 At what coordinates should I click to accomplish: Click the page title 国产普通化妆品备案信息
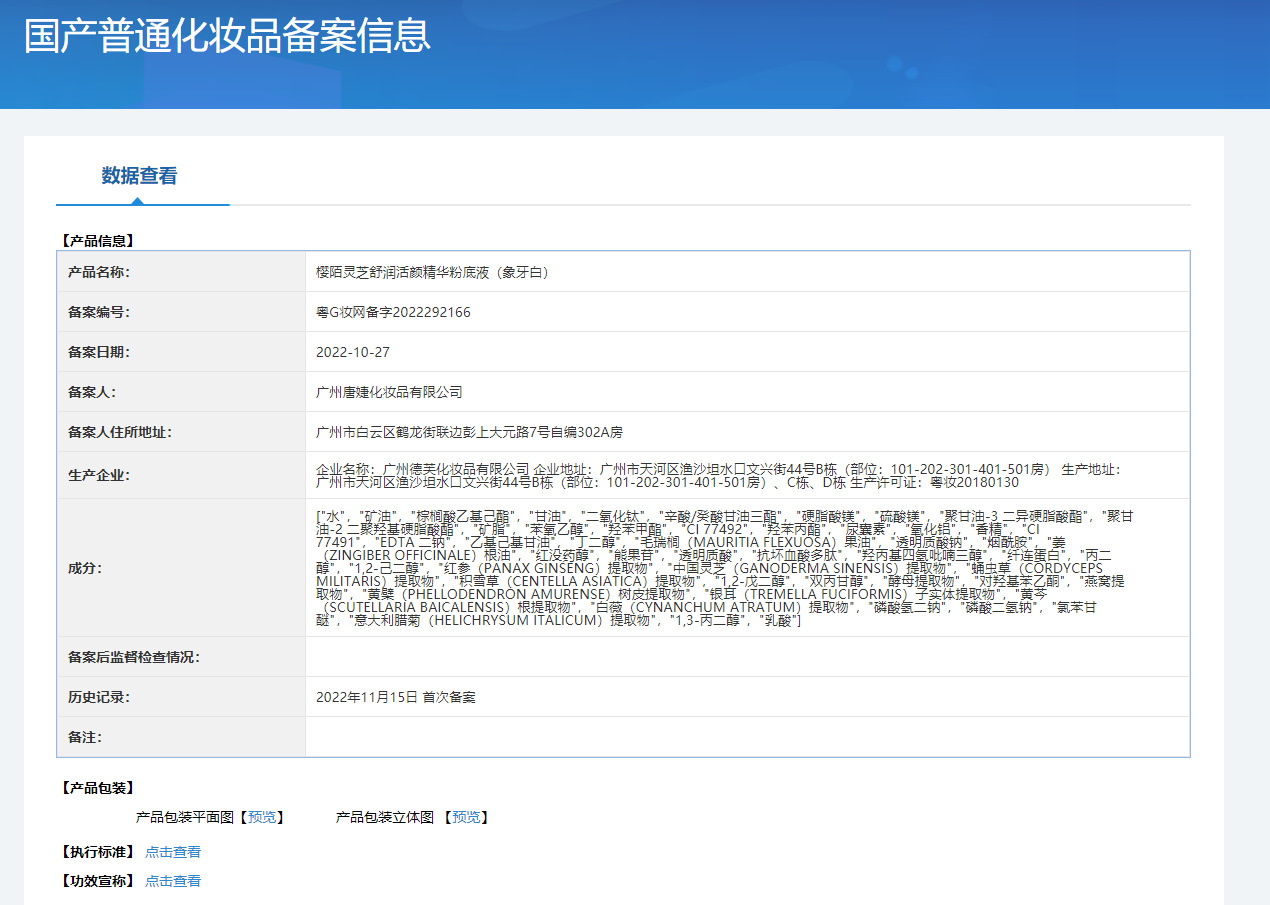click(x=228, y=34)
